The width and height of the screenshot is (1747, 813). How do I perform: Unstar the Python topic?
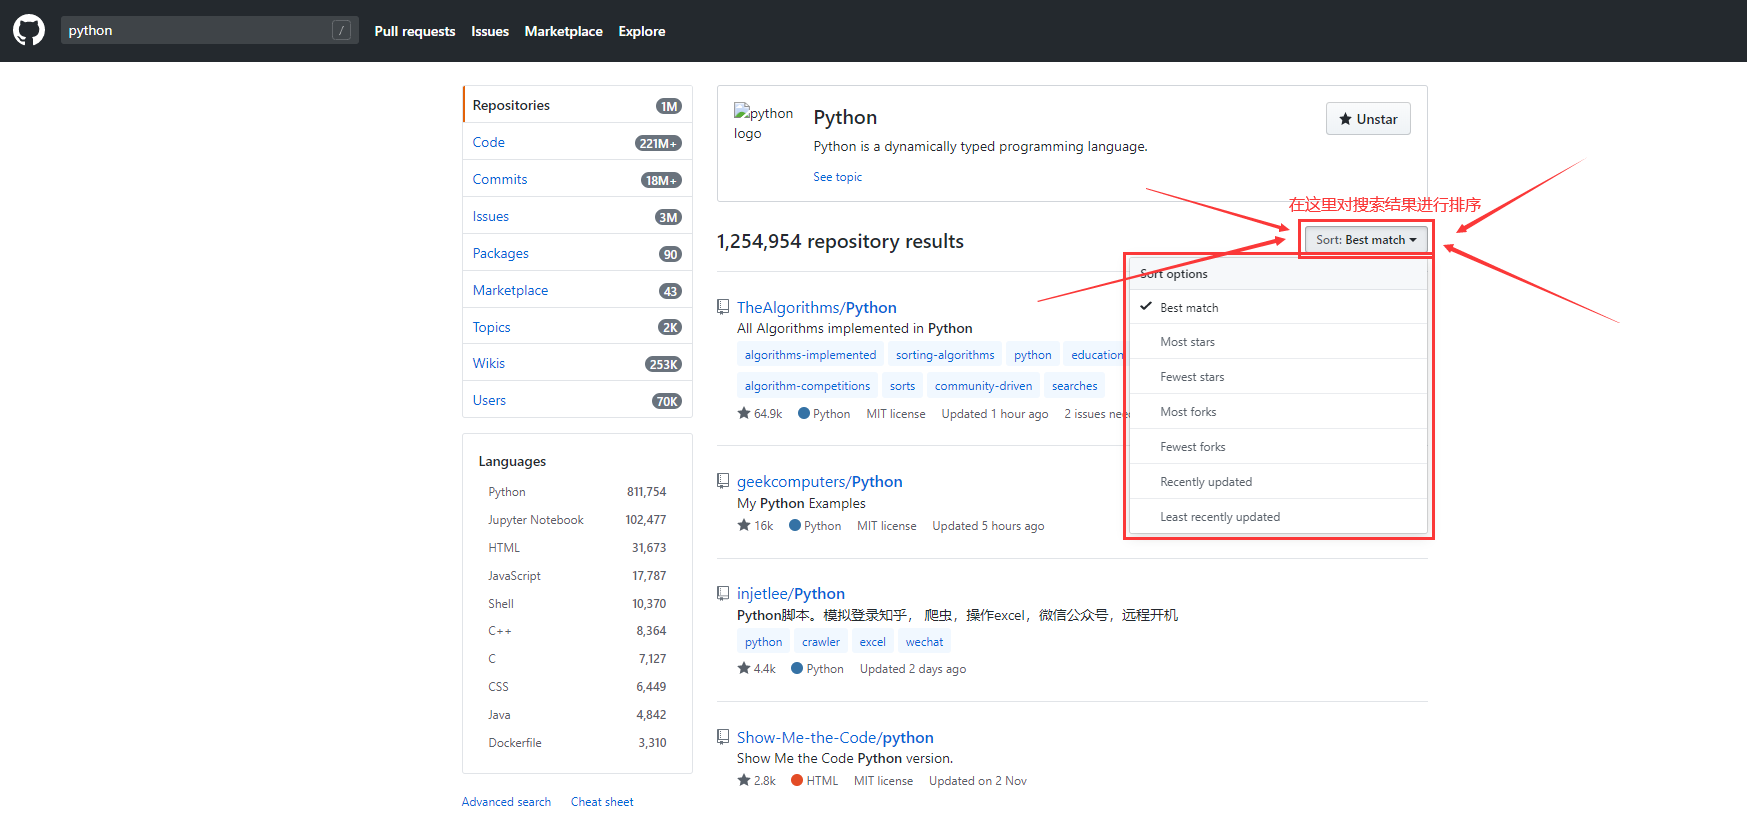1367,119
